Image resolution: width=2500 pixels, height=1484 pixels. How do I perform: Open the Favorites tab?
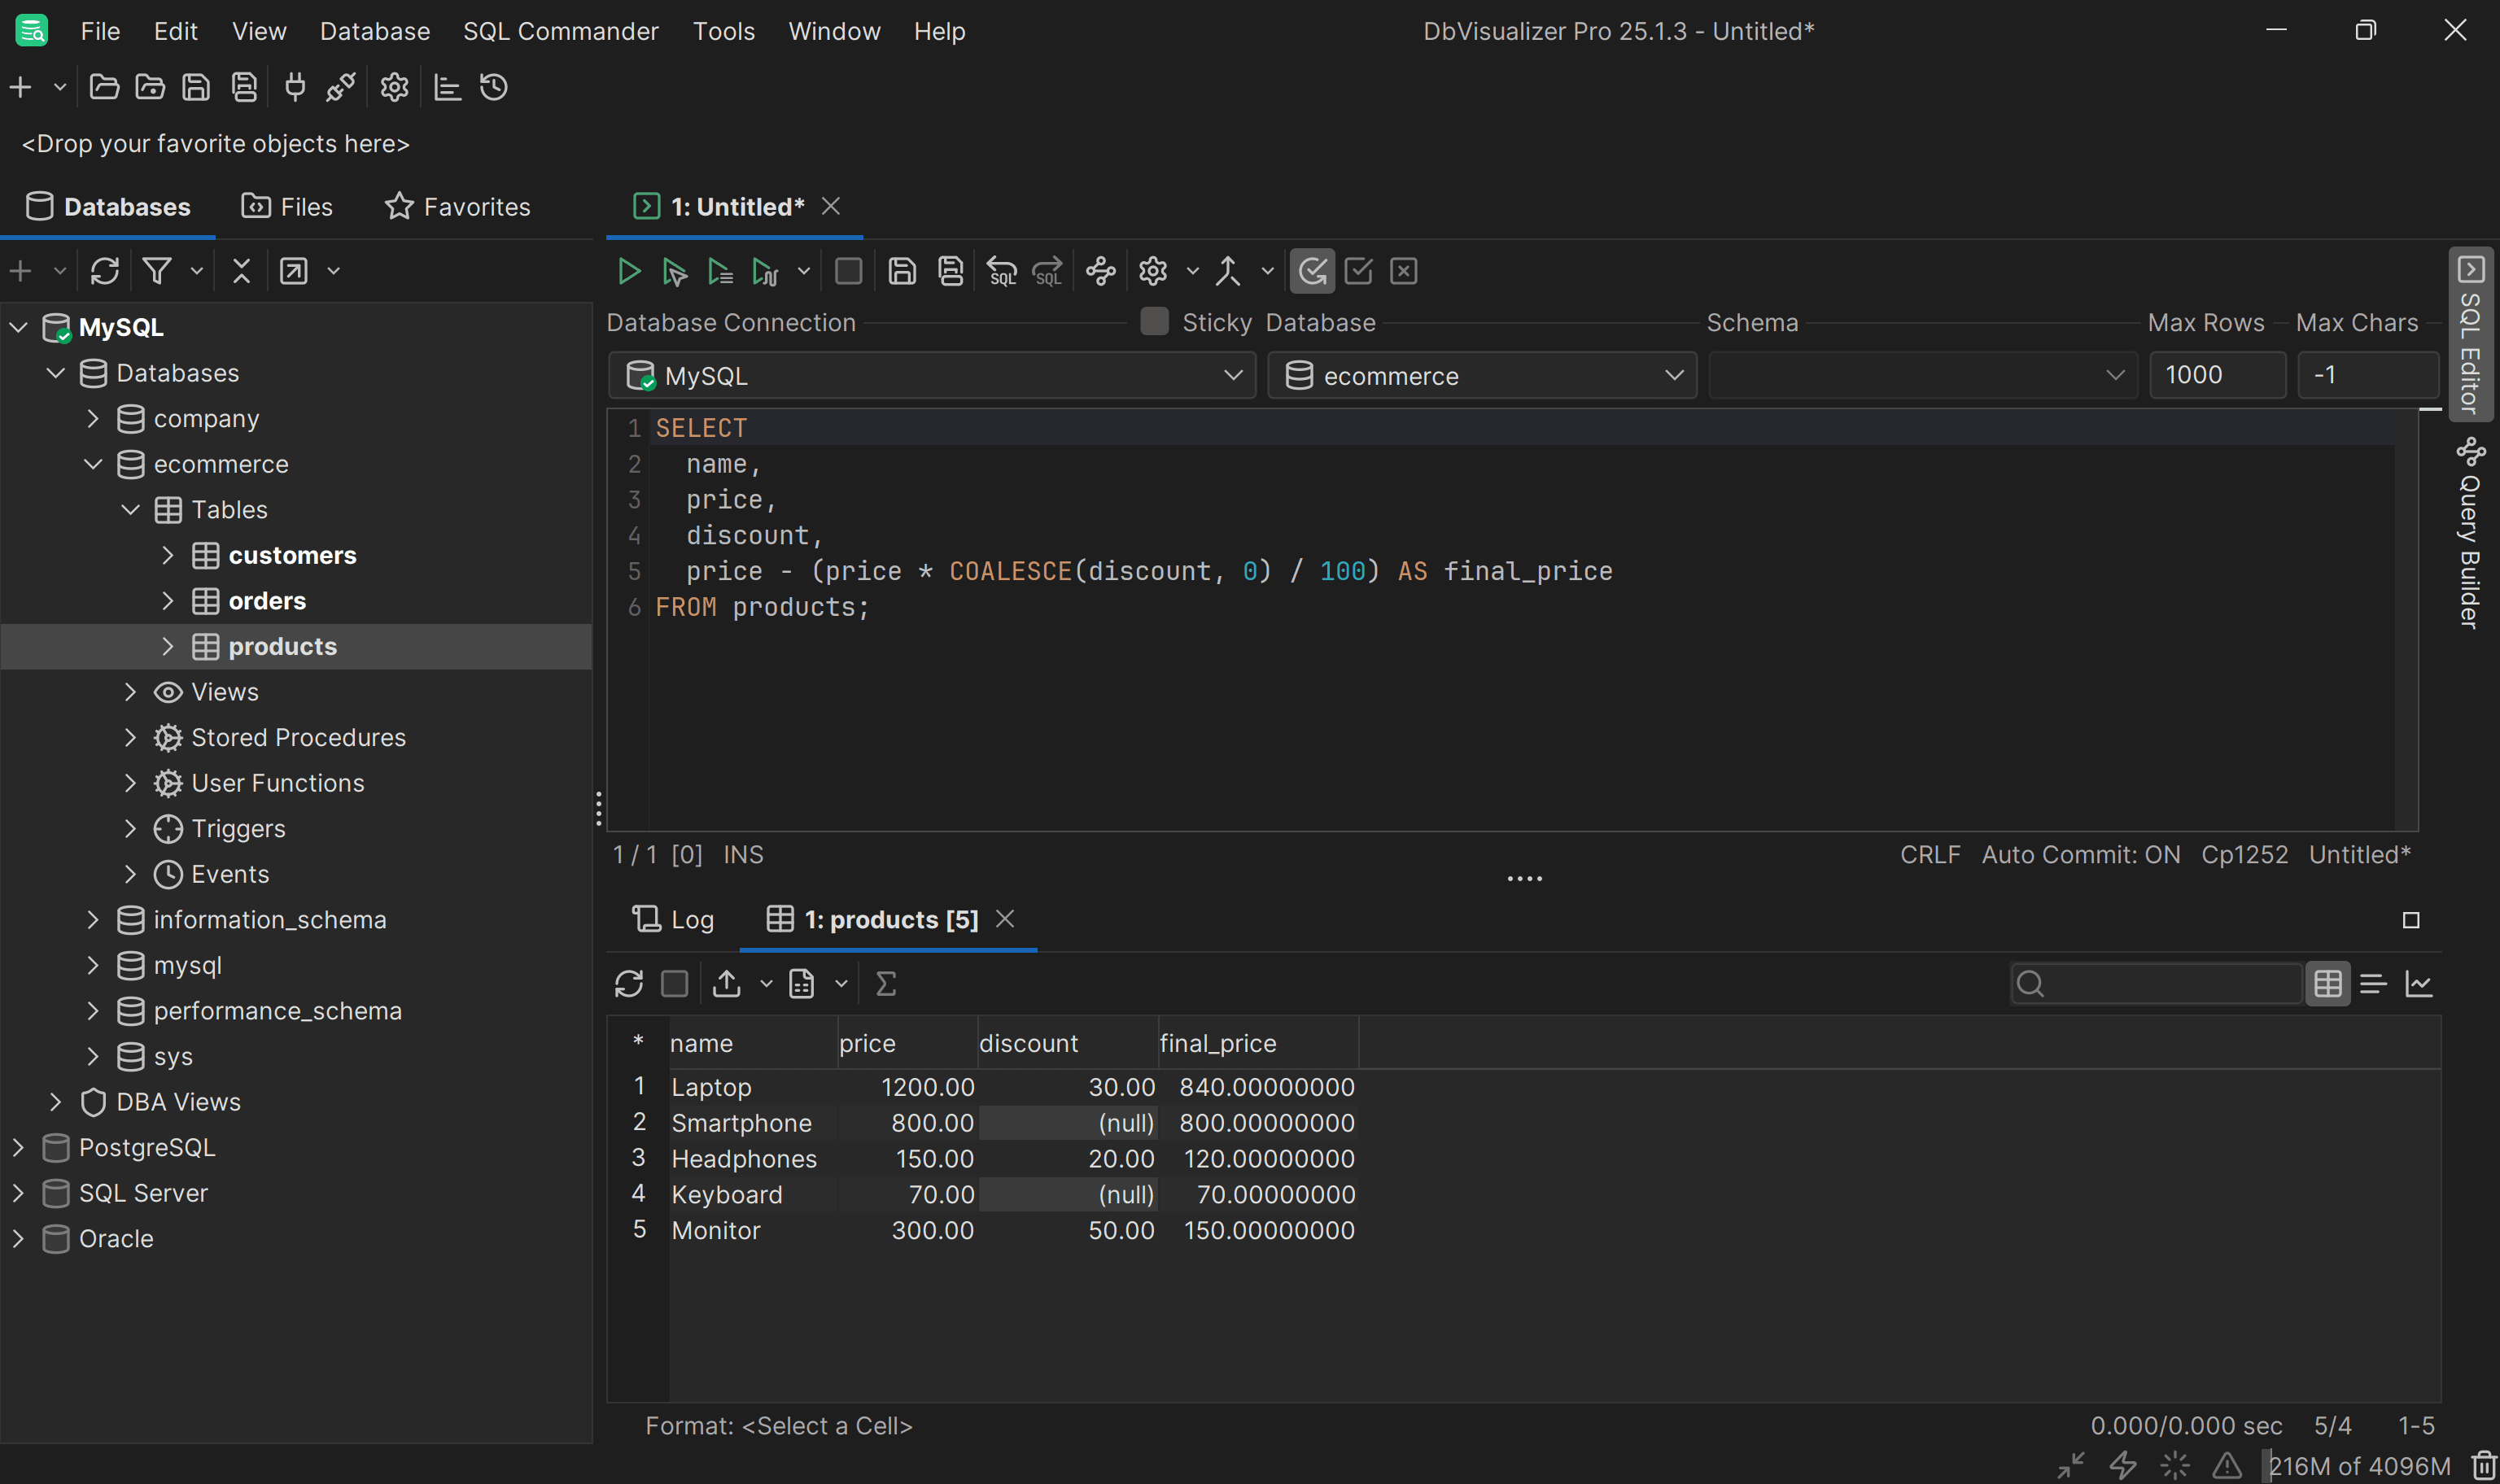[458, 207]
